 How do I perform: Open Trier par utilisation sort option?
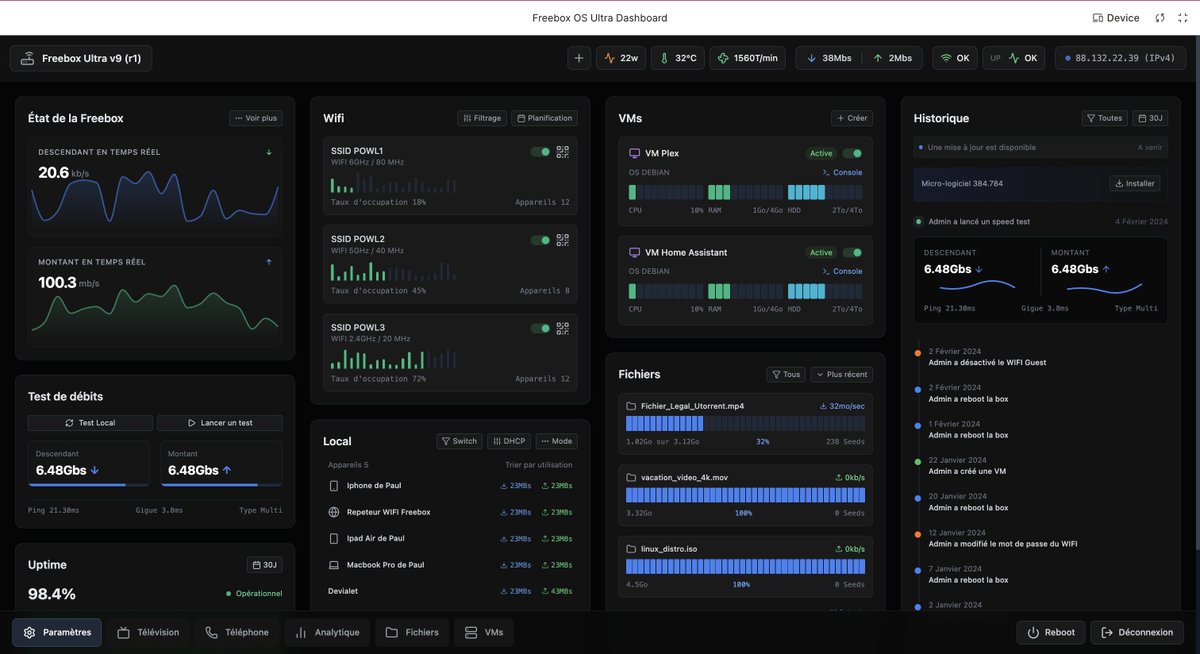(x=539, y=465)
